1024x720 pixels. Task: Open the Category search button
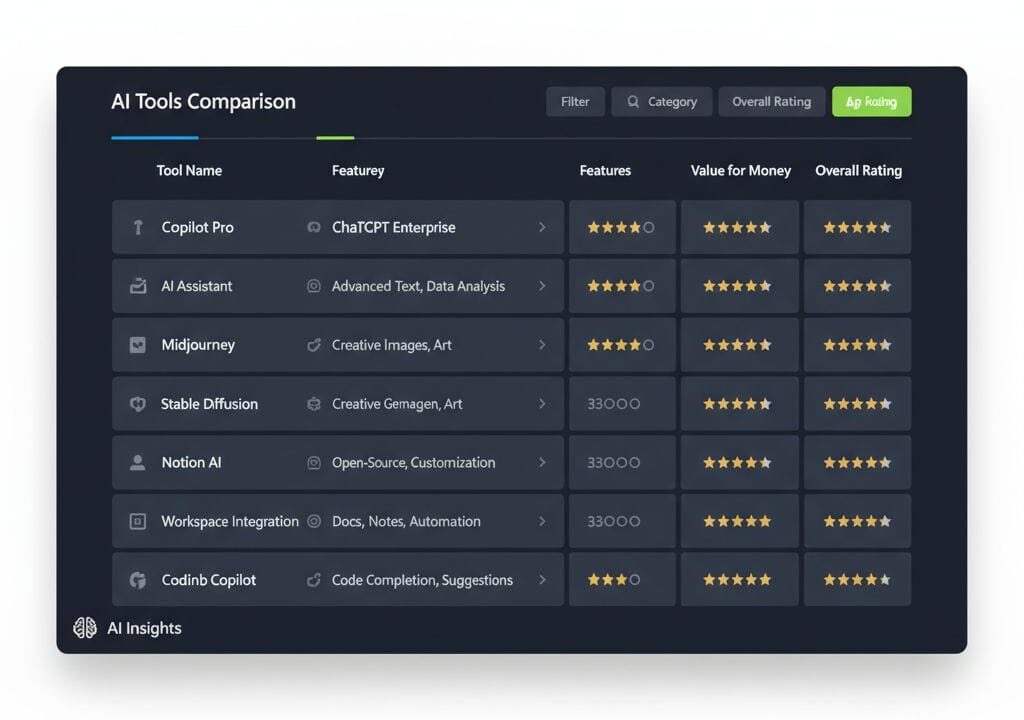(662, 102)
